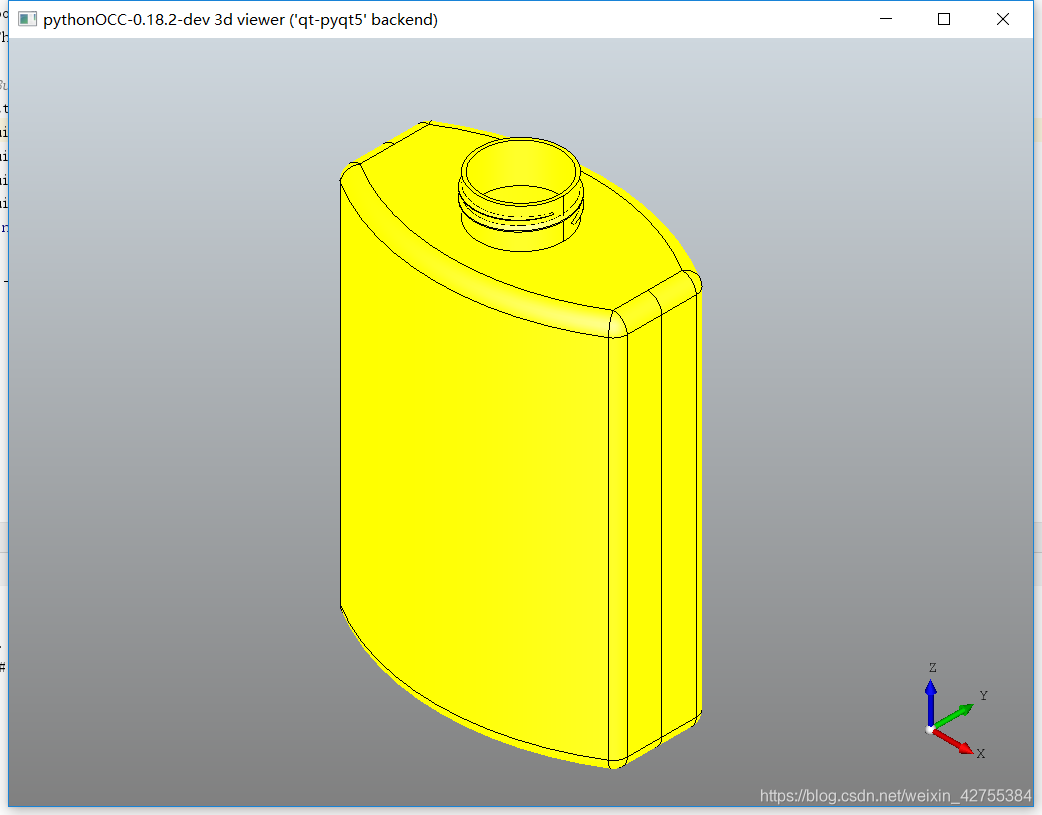Maximize the 3d viewer window
The image size is (1042, 815).
coord(943,20)
